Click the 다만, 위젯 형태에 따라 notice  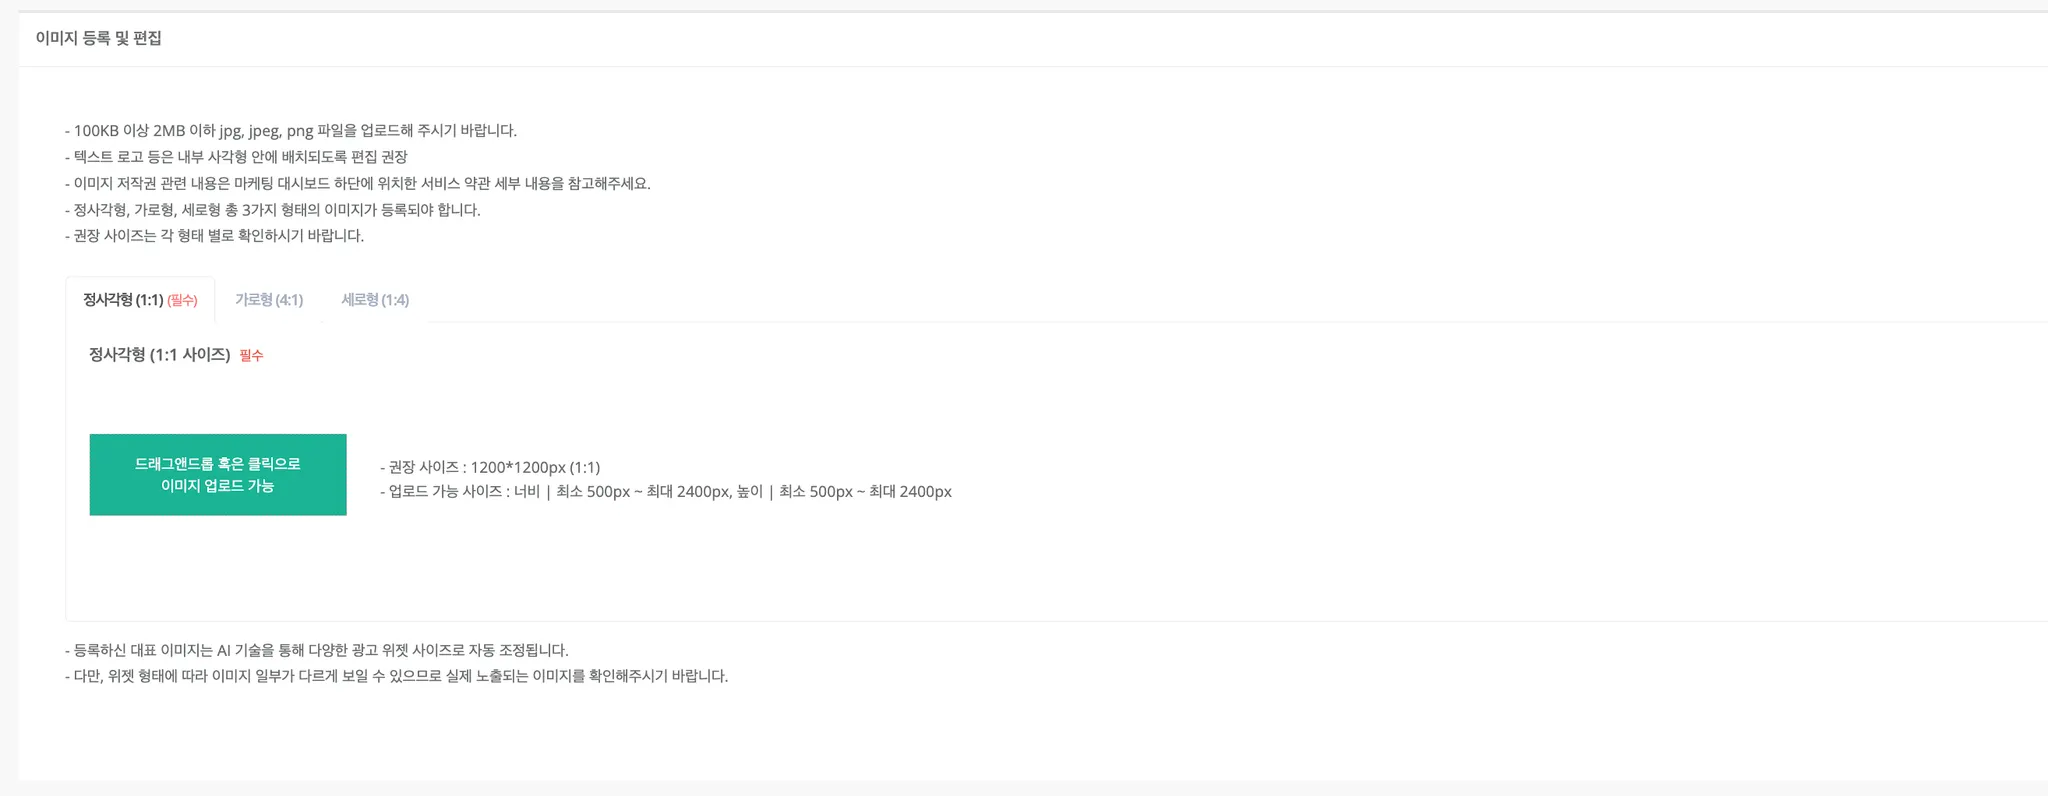coord(397,676)
